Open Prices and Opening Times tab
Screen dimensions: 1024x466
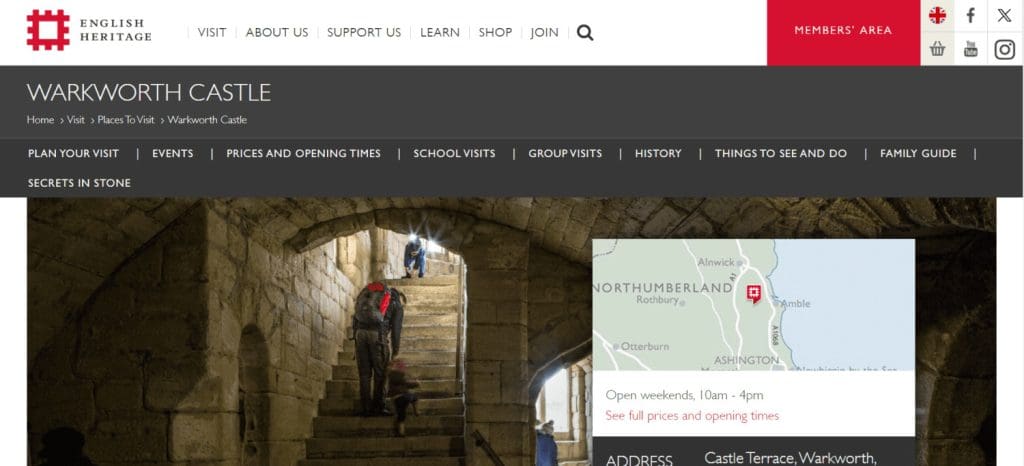[x=303, y=153]
